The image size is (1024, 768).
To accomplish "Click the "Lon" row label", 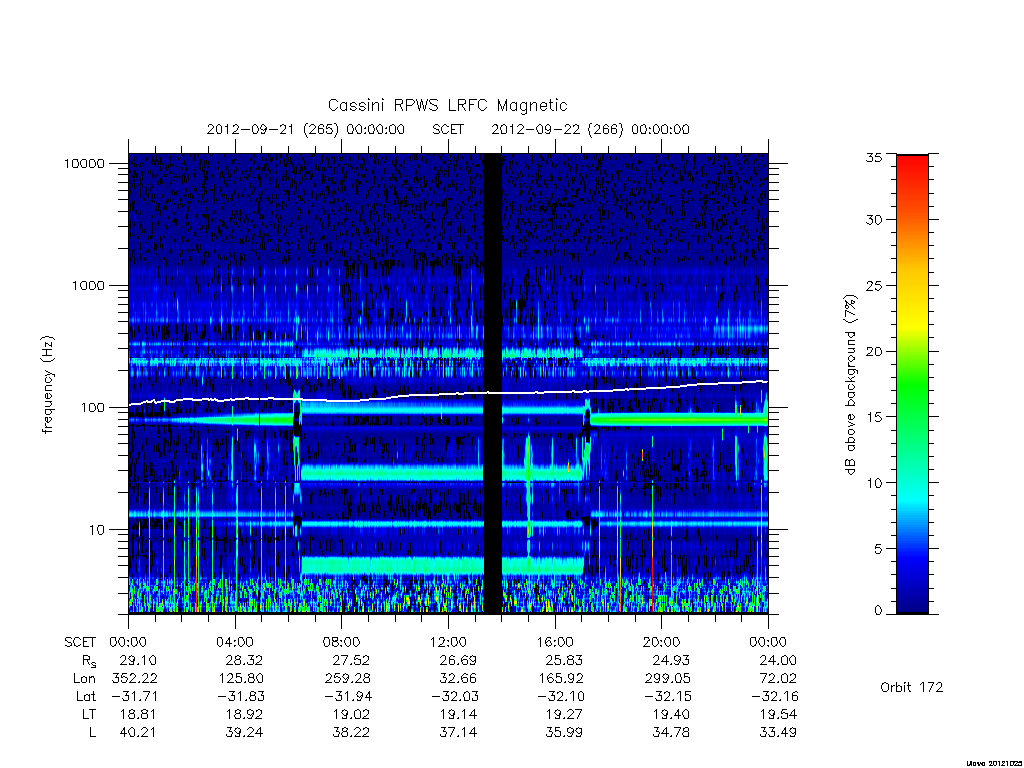I will pos(84,679).
